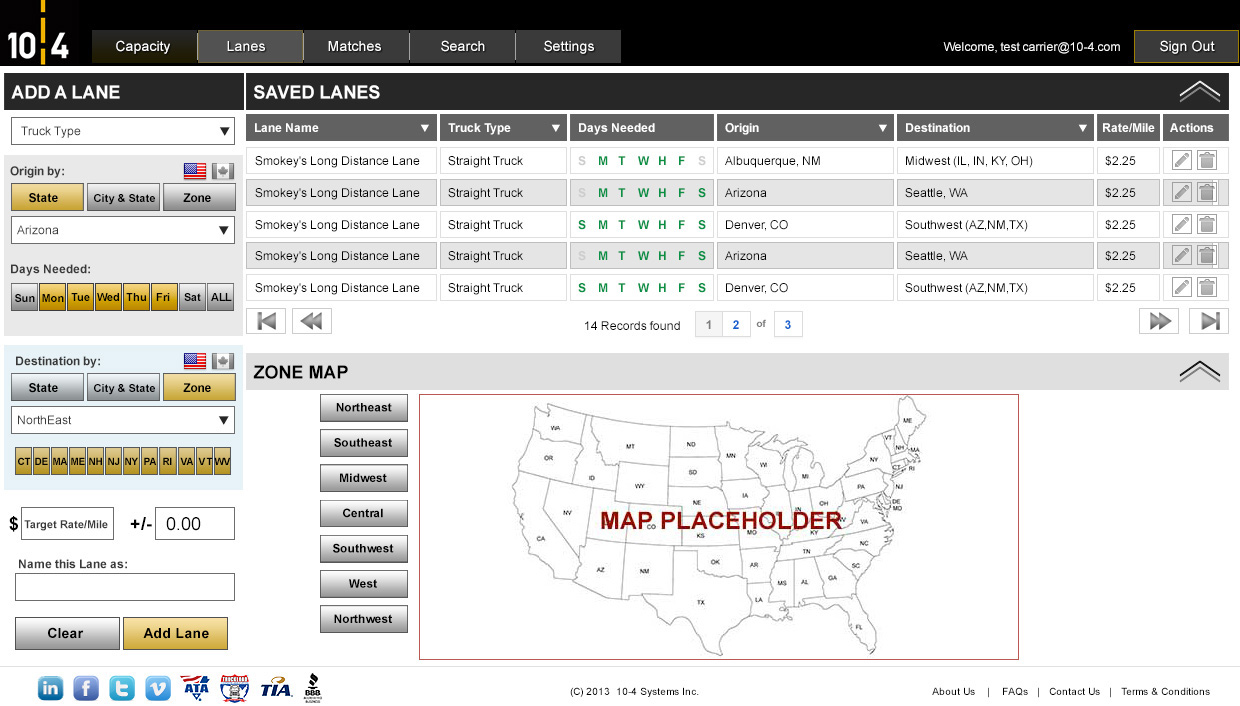Image resolution: width=1240 pixels, height=706 pixels.
Task: Open the Twitter icon in the footer
Action: pyautogui.click(x=122, y=688)
